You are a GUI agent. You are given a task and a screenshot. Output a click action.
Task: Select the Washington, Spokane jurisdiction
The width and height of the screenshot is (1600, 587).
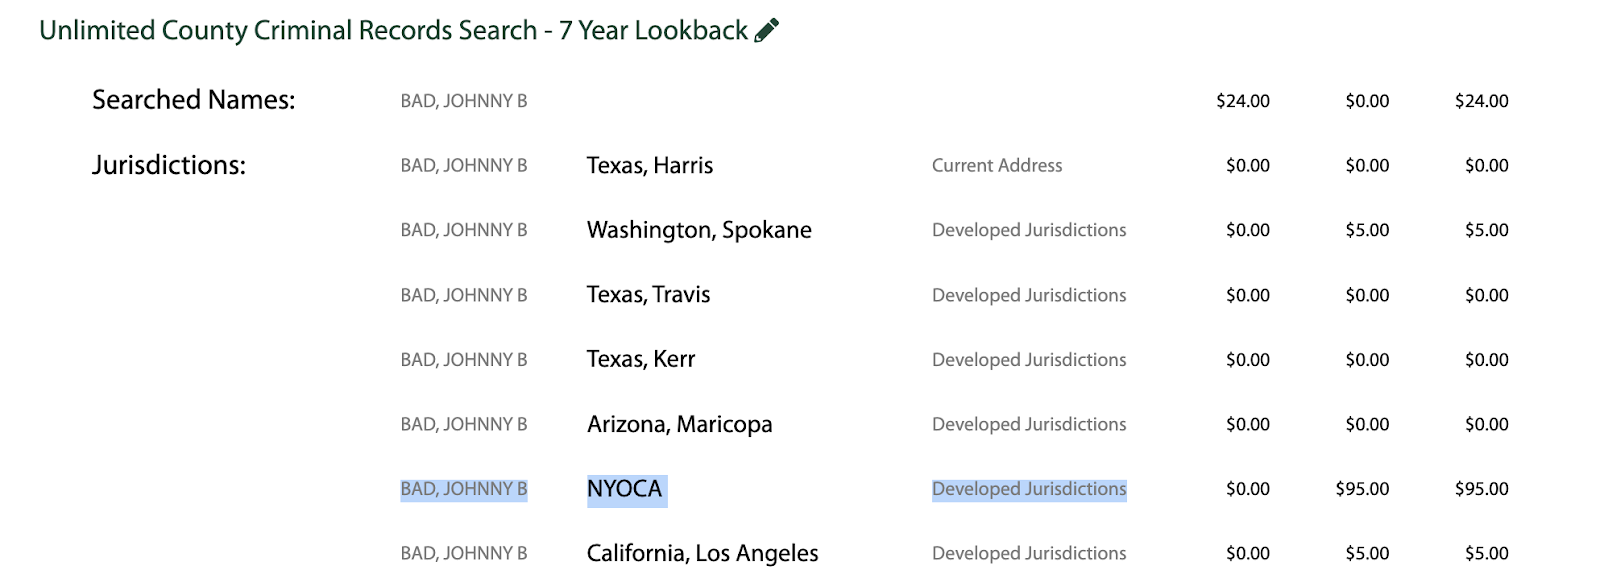699,230
